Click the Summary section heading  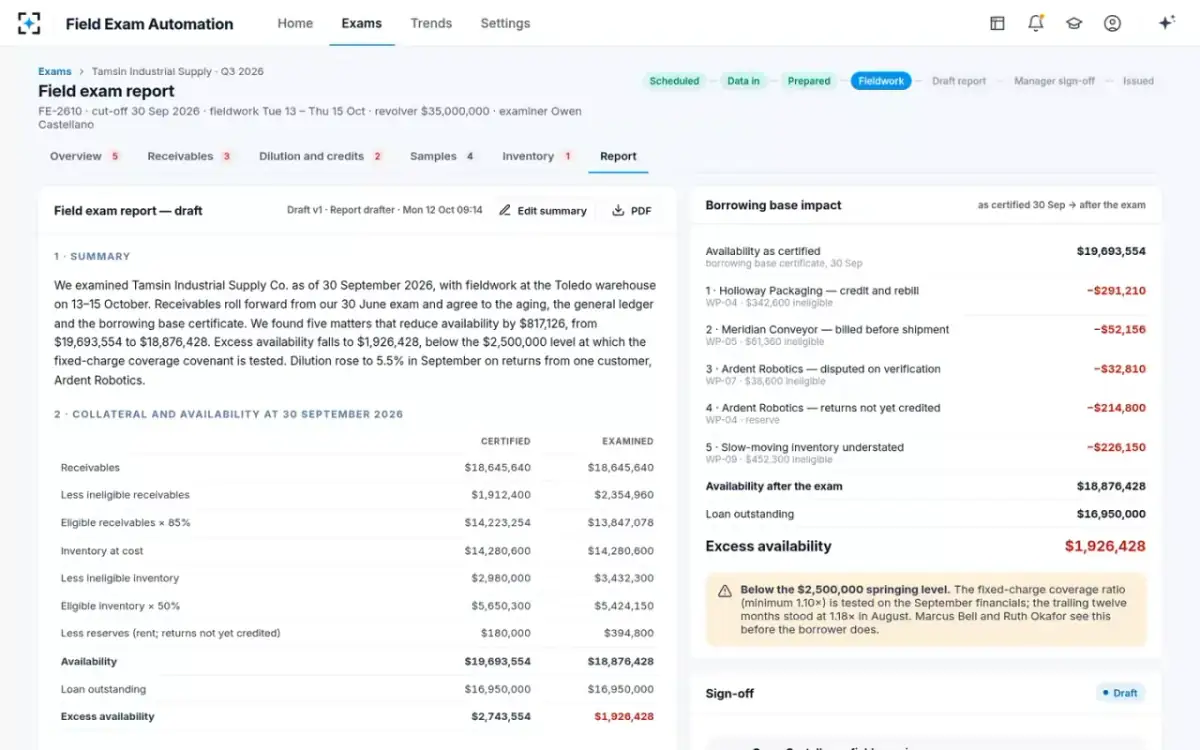(92, 256)
